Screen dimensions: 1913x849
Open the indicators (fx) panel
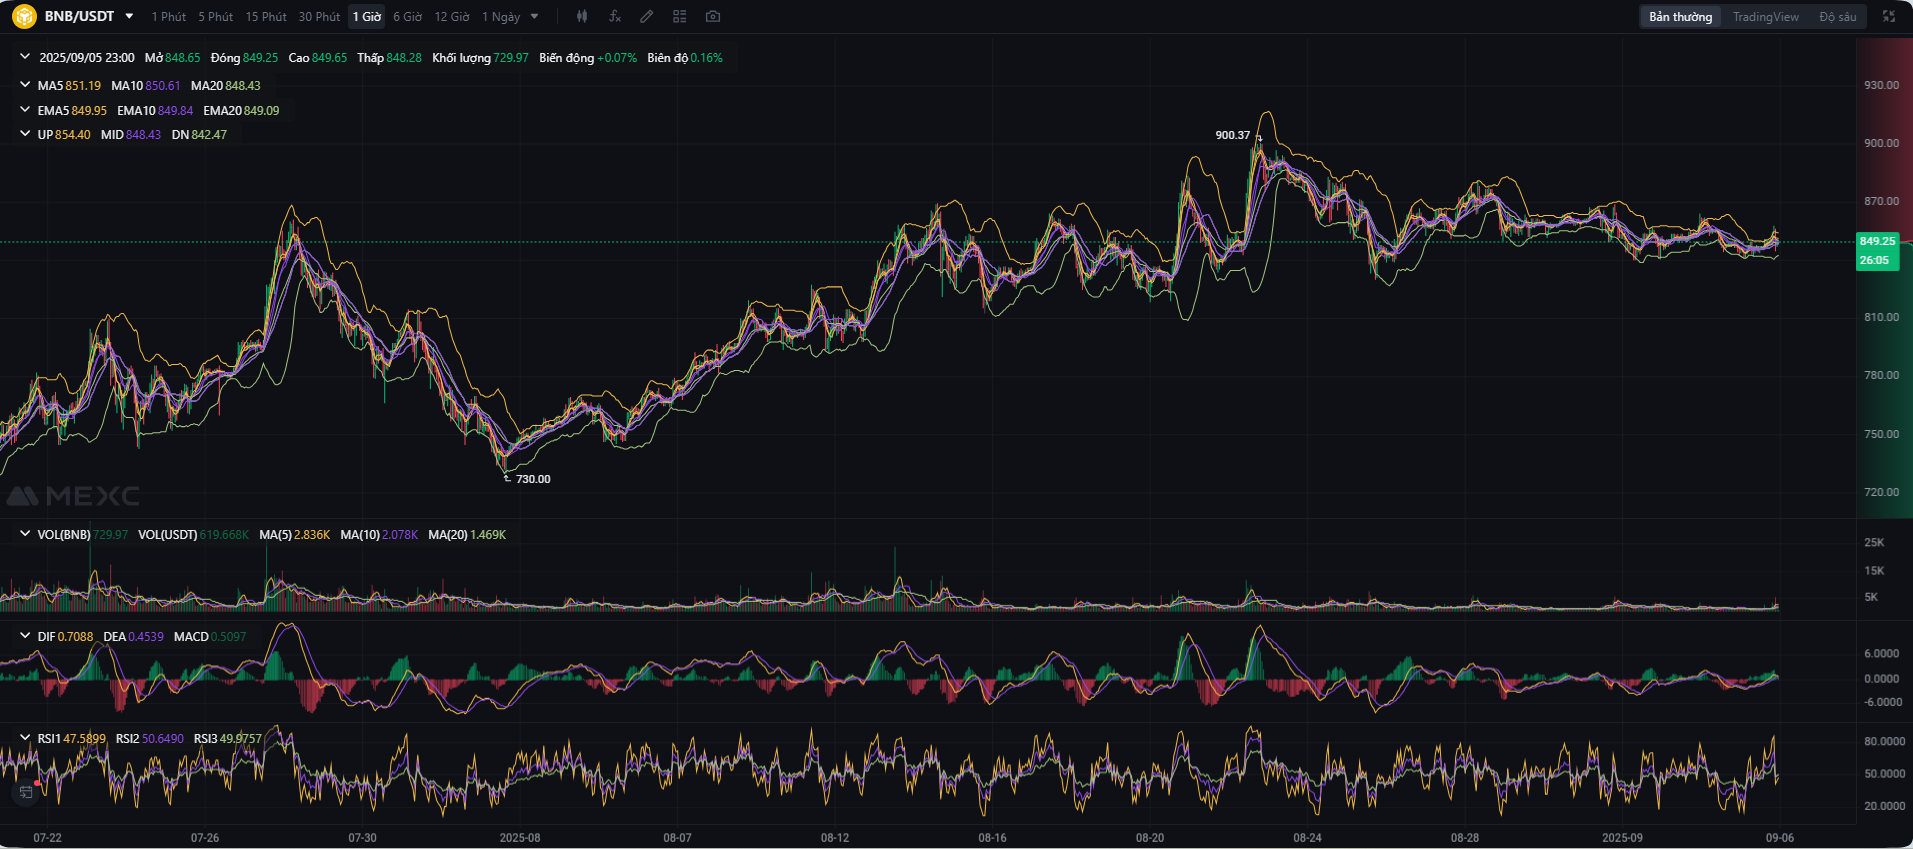614,17
